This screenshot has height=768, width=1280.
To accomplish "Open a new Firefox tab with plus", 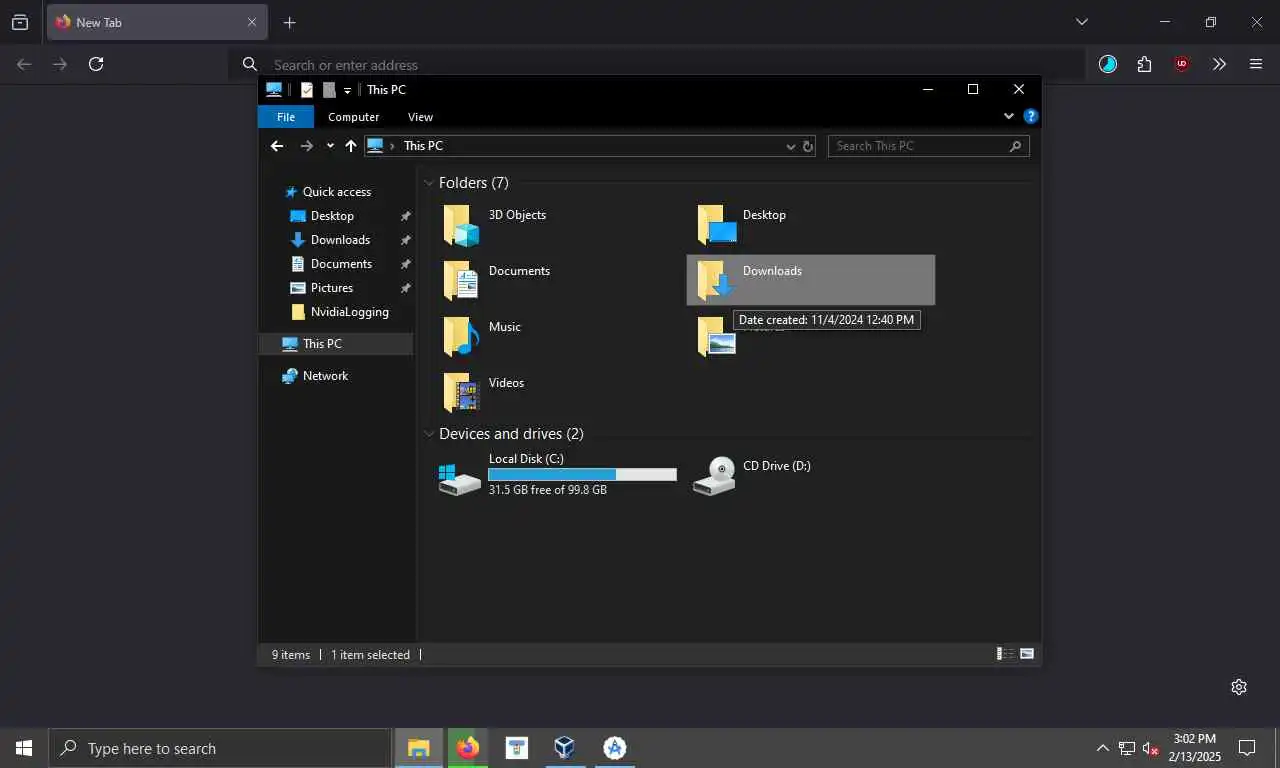I will (289, 22).
